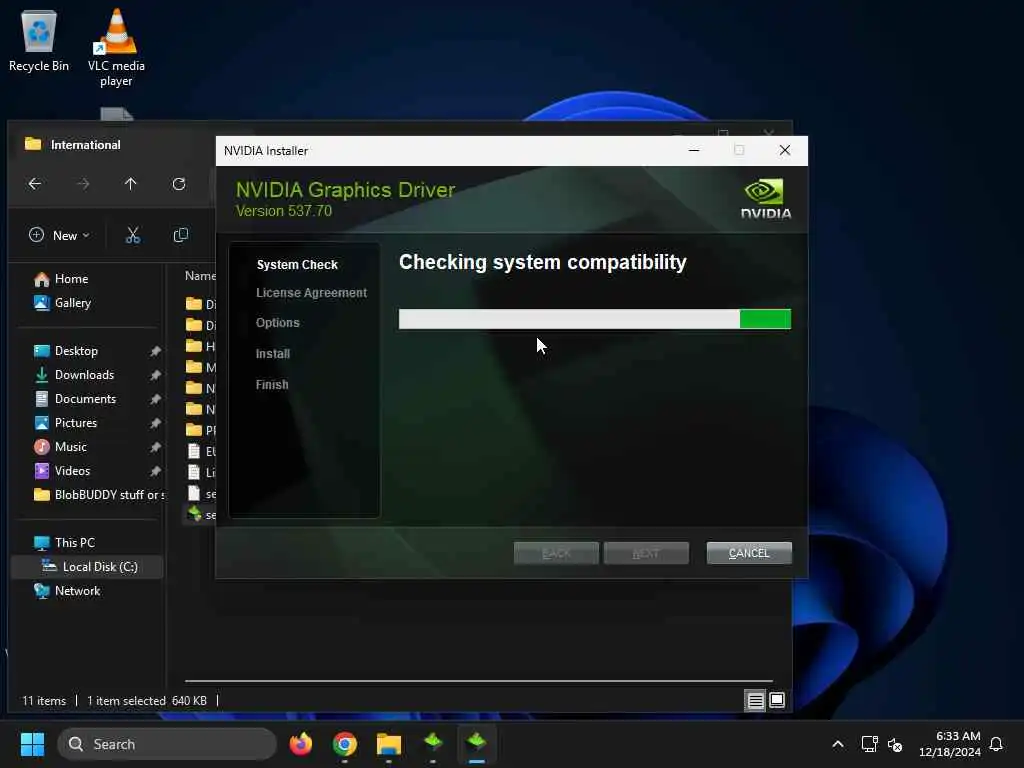Unpin Videos using its pin icon
This screenshot has width=1024, height=768.
pos(155,471)
